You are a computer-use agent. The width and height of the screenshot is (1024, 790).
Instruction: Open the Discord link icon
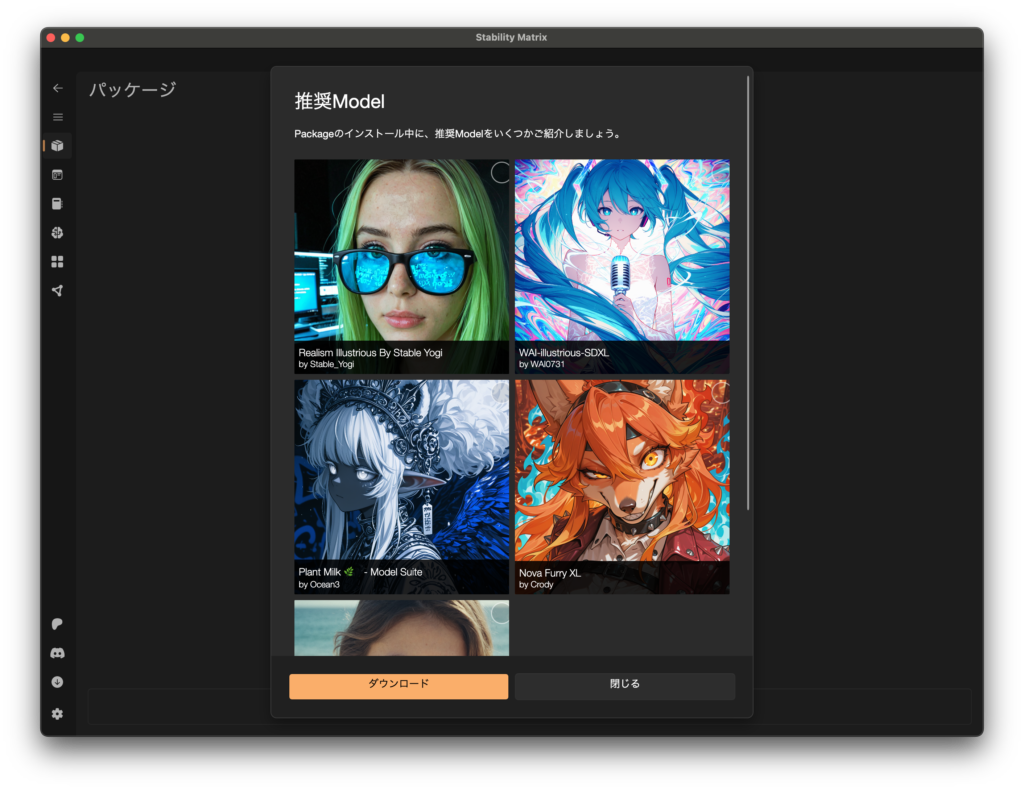click(x=57, y=653)
